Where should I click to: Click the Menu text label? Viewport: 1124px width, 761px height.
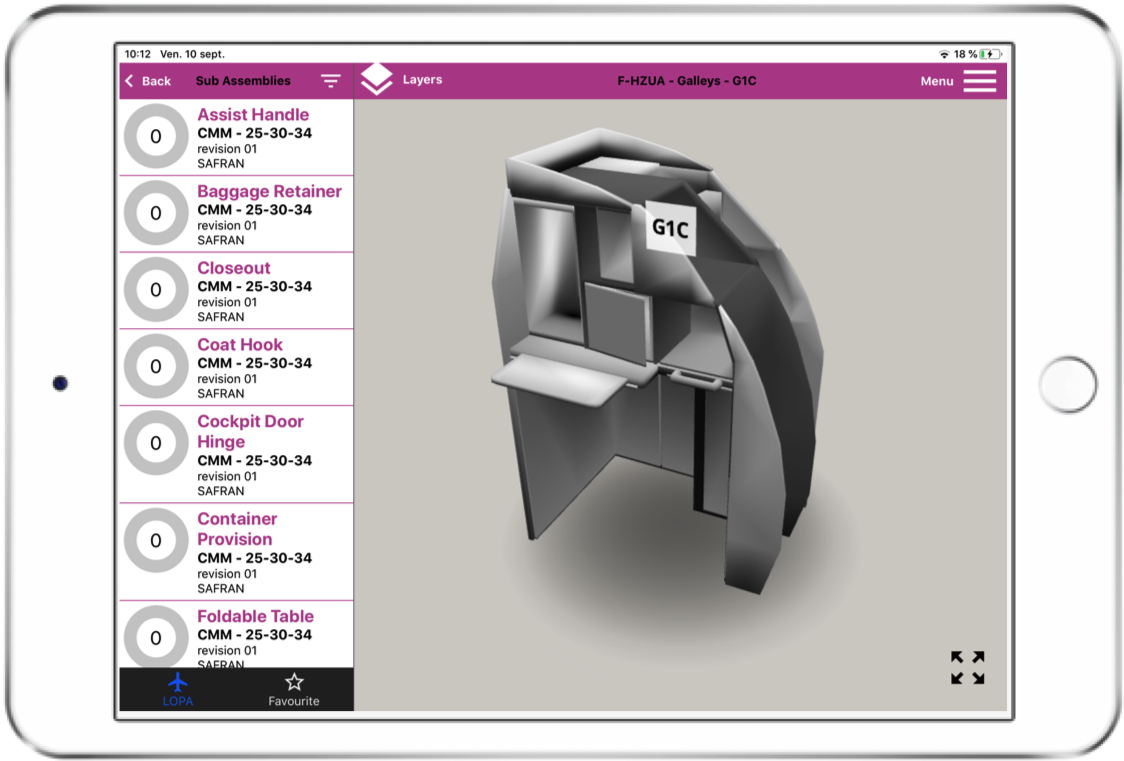937,81
